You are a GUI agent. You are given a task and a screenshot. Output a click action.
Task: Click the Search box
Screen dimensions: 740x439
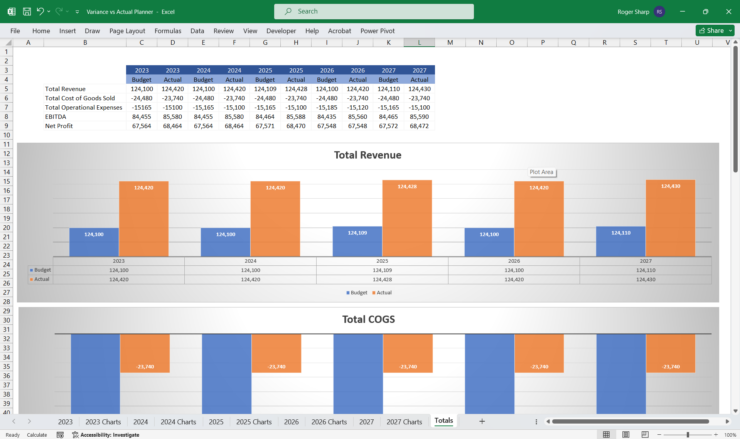pos(374,11)
